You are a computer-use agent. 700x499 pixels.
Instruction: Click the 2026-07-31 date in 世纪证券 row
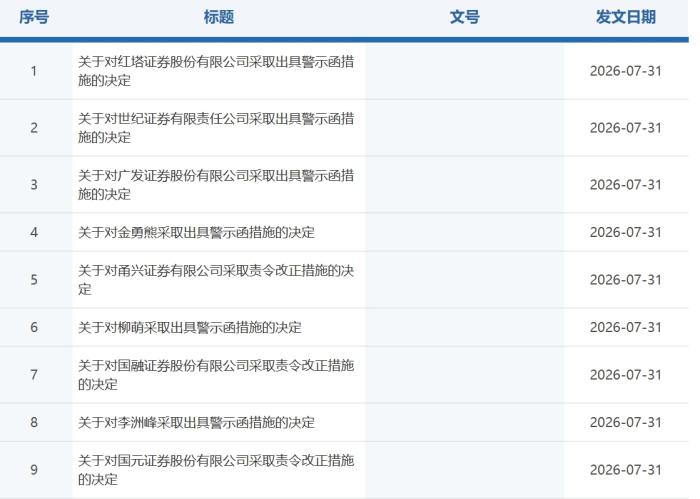625,128
